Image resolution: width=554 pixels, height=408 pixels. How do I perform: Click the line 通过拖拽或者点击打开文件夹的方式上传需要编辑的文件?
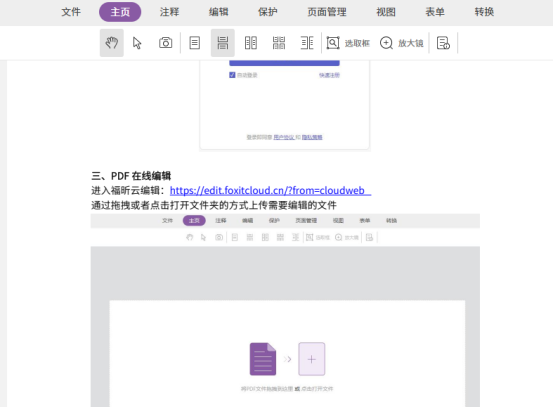coord(214,205)
